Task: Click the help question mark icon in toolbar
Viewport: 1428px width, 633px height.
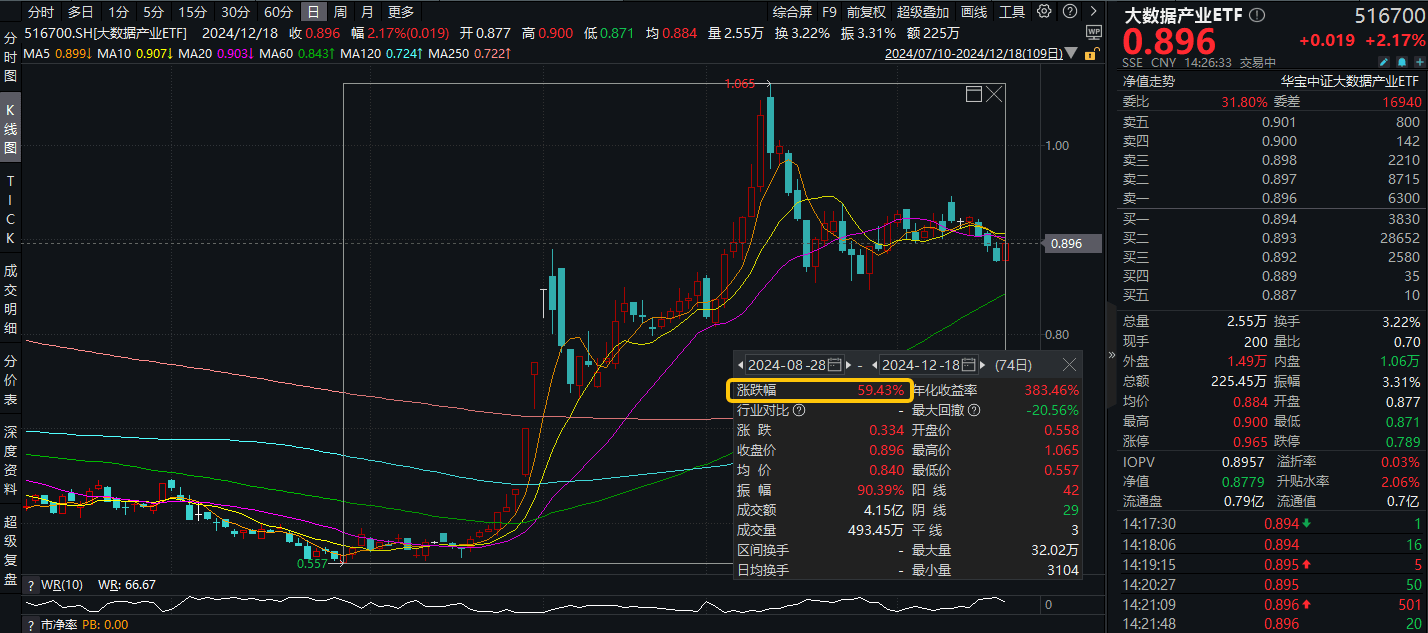Action: click(1070, 10)
